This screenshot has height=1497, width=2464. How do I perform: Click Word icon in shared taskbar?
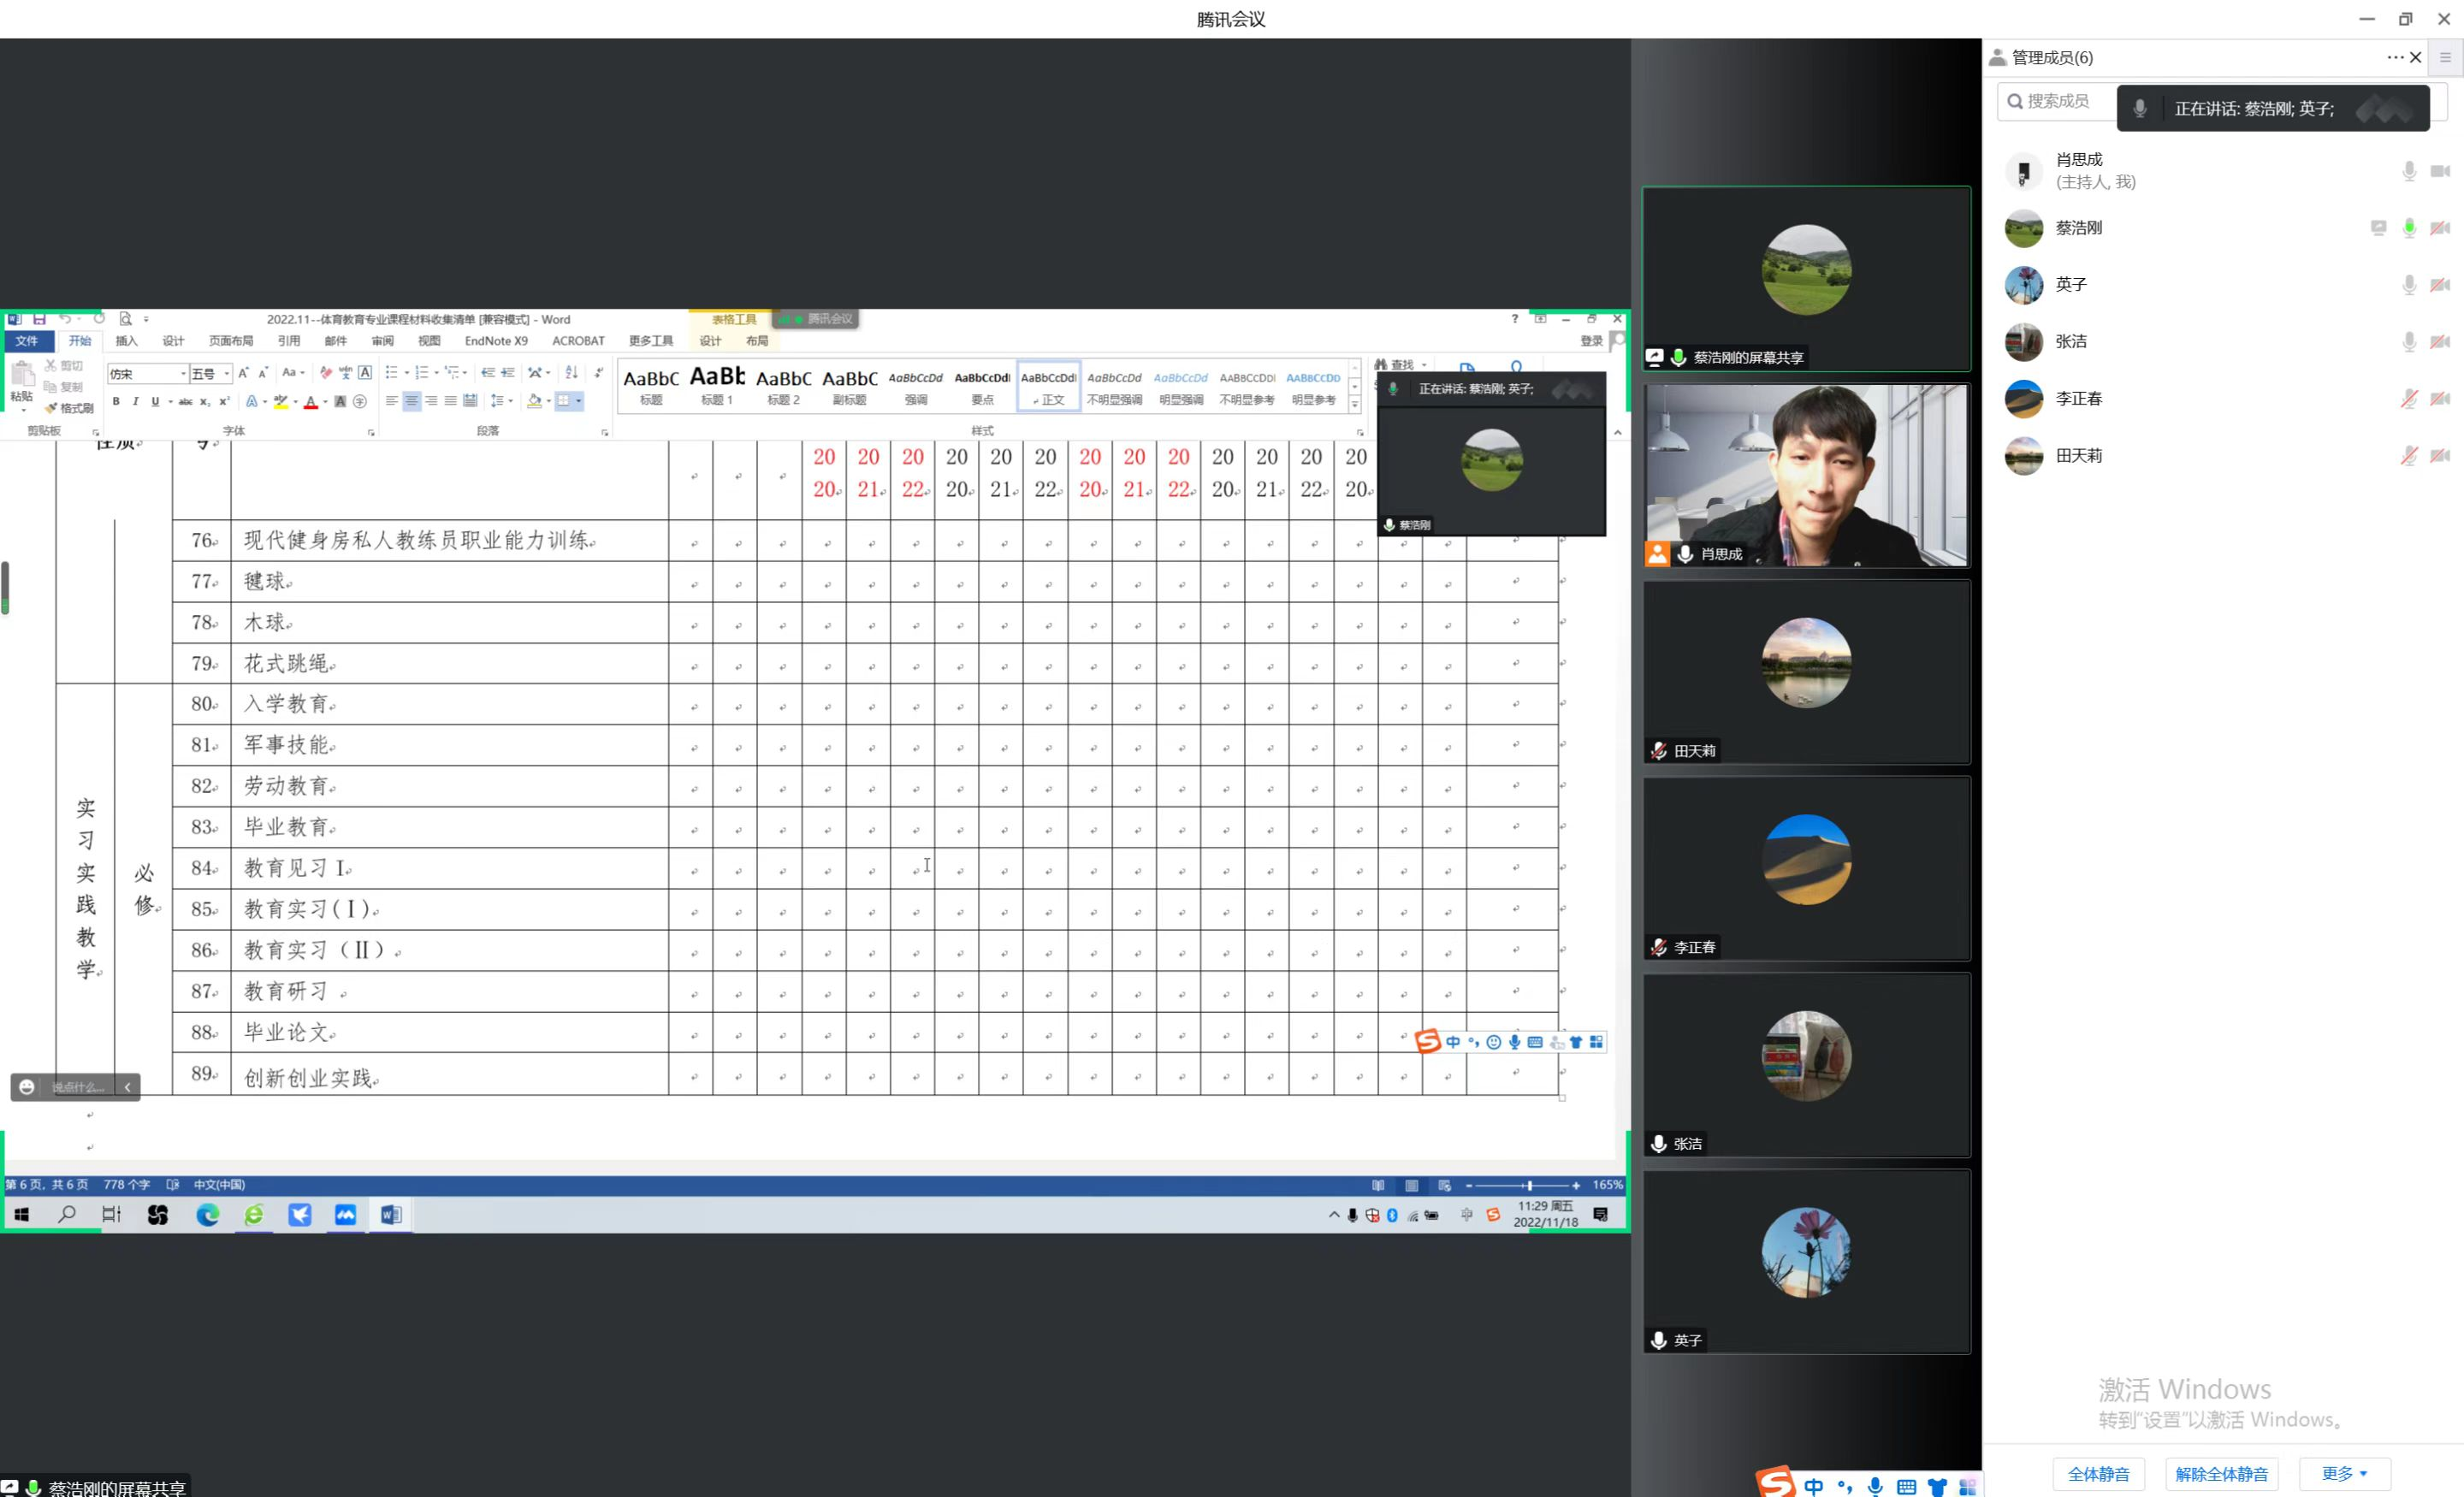coord(391,1214)
